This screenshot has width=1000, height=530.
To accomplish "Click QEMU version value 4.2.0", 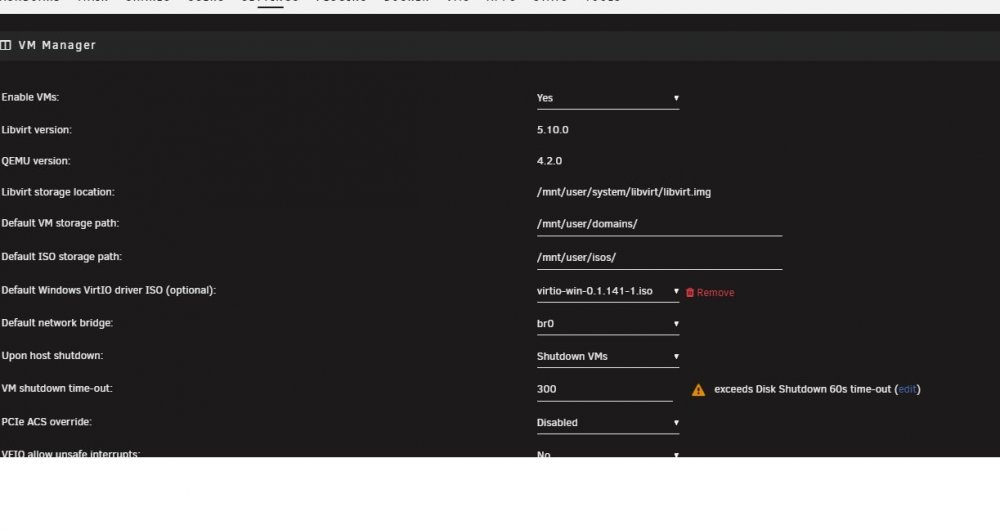I will click(x=549, y=161).
